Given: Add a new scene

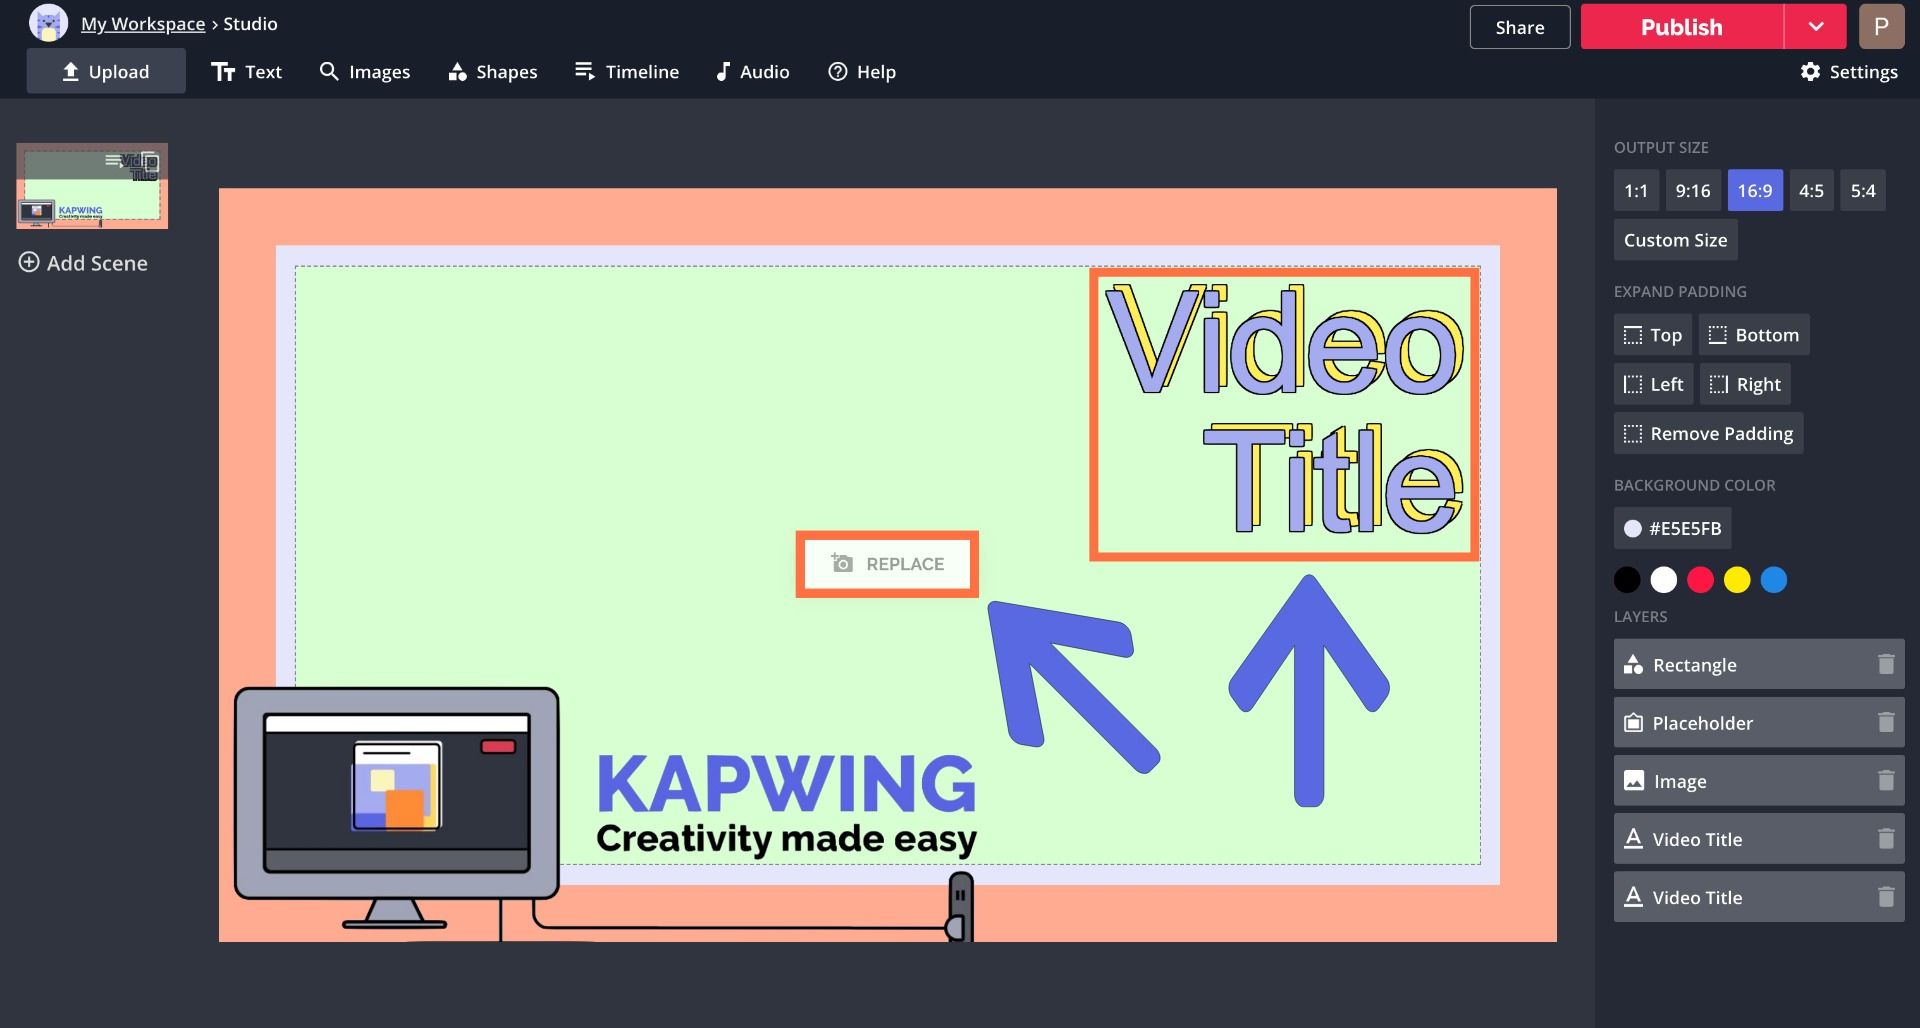Looking at the screenshot, I should [x=84, y=263].
